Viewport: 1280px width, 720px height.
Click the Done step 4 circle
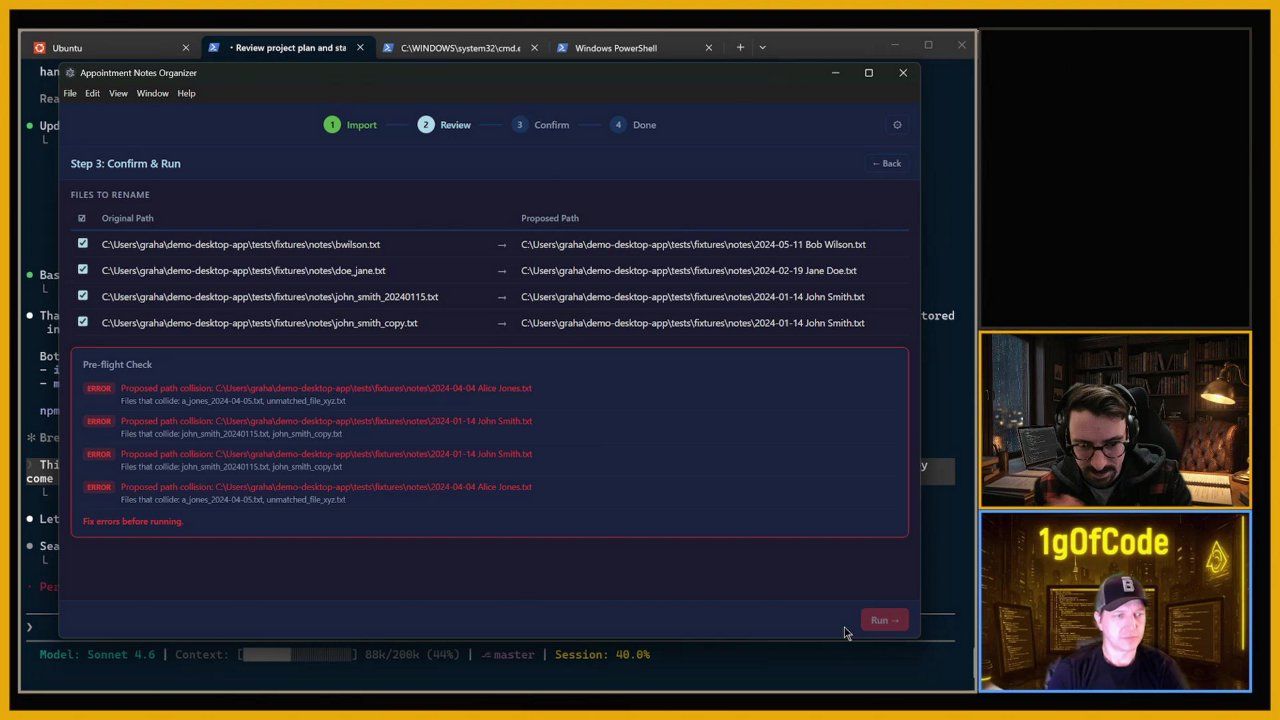coord(618,125)
